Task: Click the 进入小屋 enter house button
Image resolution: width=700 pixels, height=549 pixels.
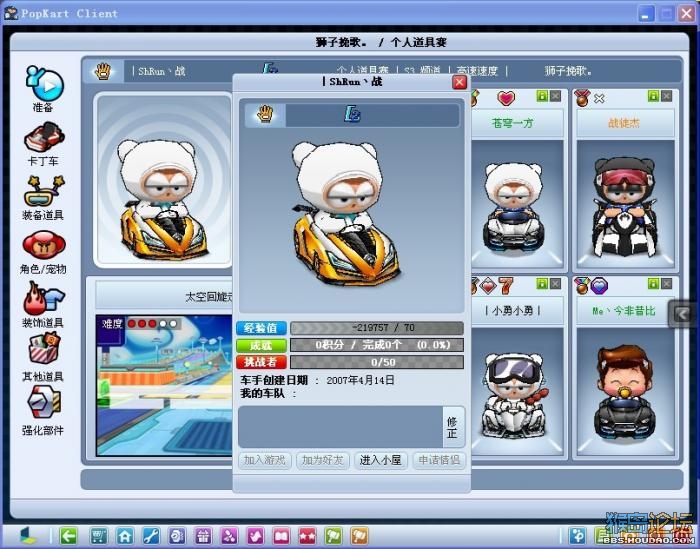Action: (380, 460)
